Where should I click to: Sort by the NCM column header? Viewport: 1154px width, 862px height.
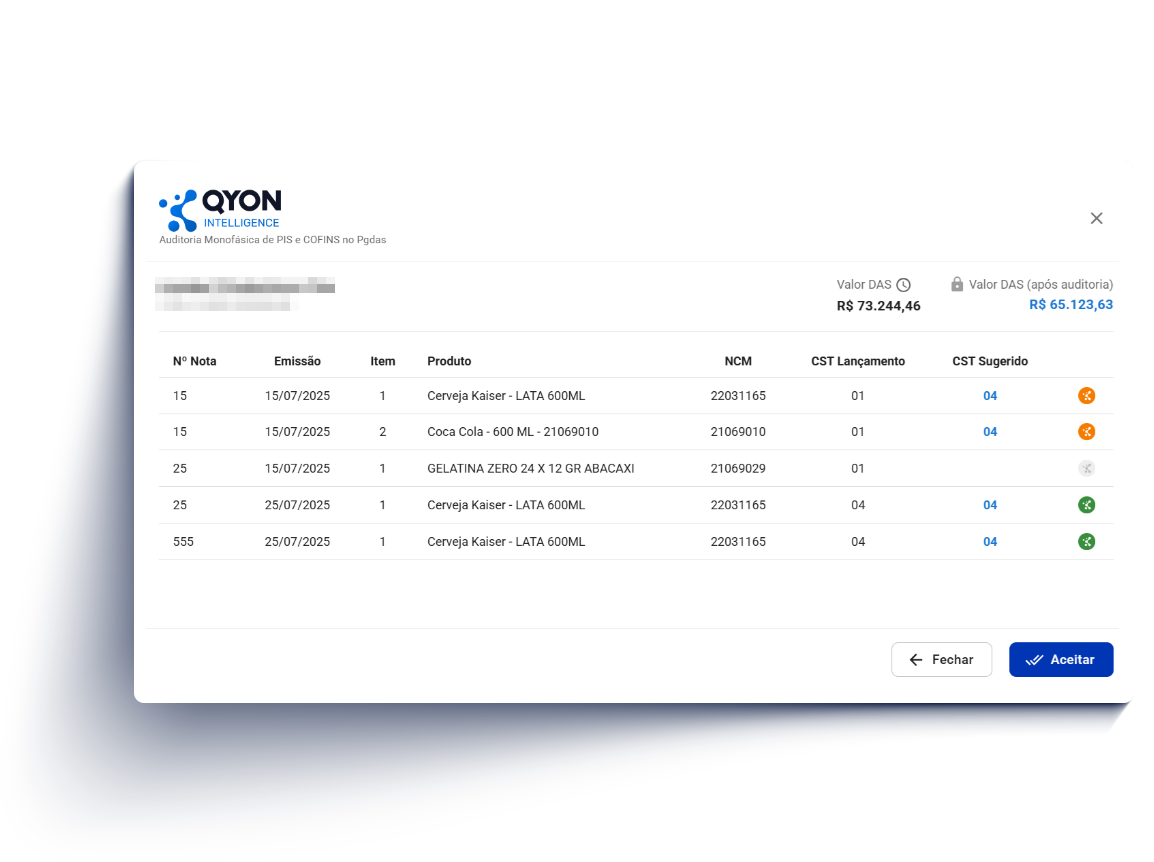[738, 361]
